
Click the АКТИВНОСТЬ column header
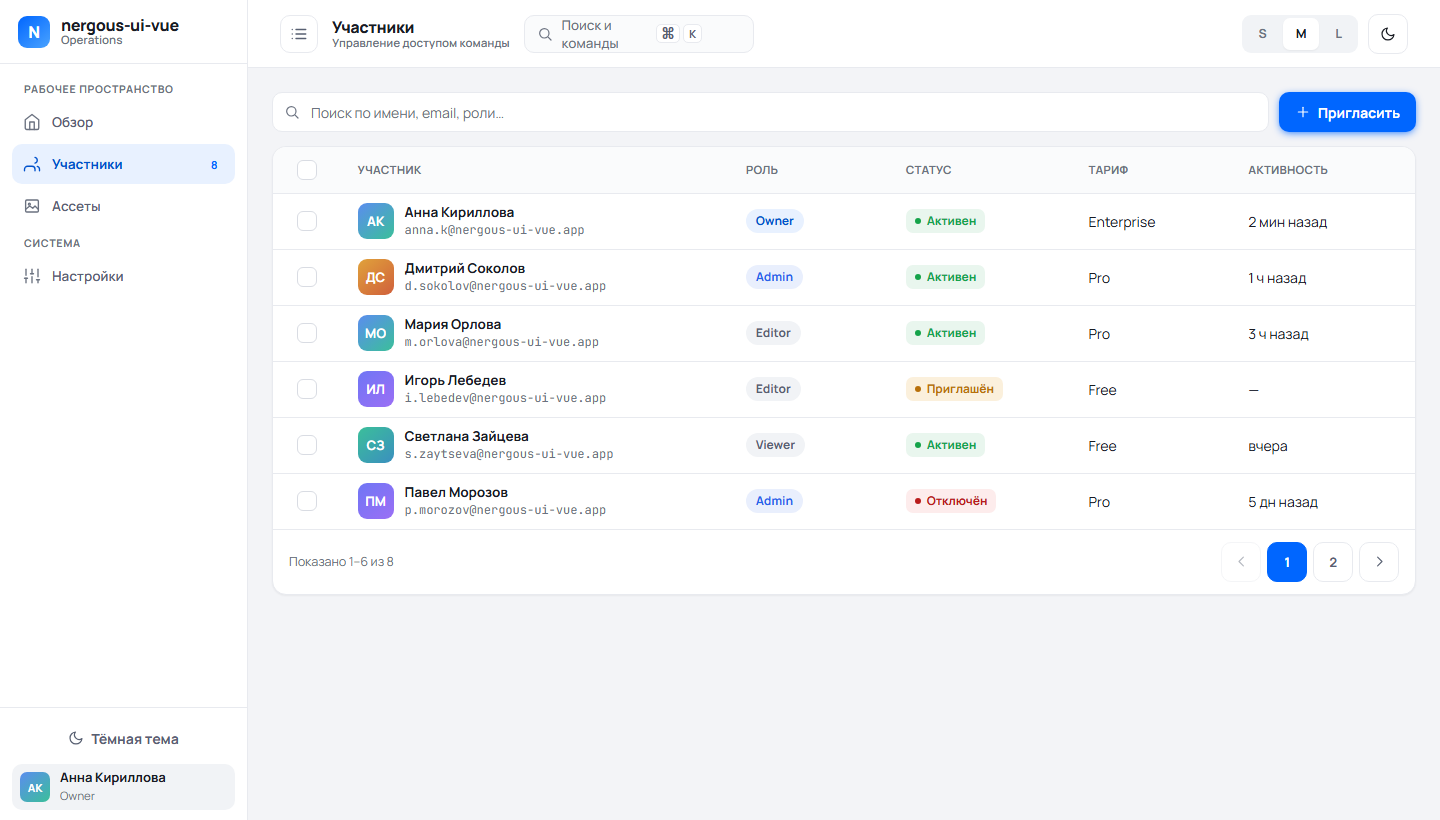pos(1288,170)
